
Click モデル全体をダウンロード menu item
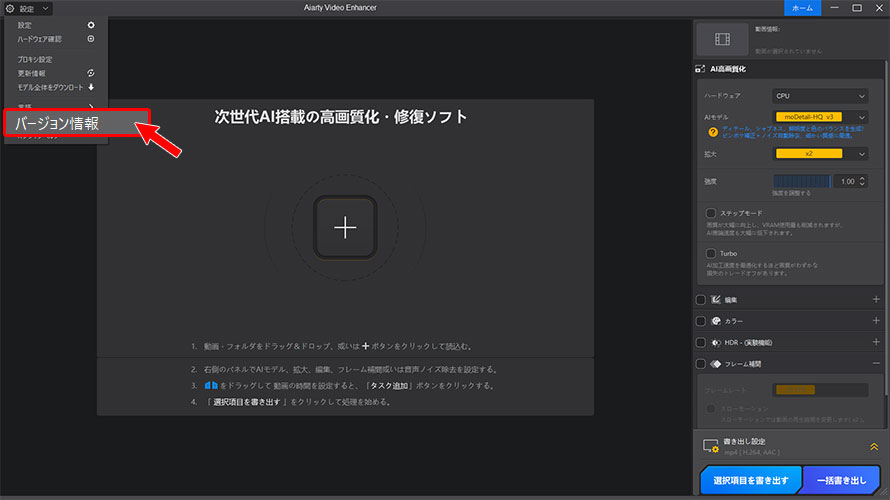(56, 87)
